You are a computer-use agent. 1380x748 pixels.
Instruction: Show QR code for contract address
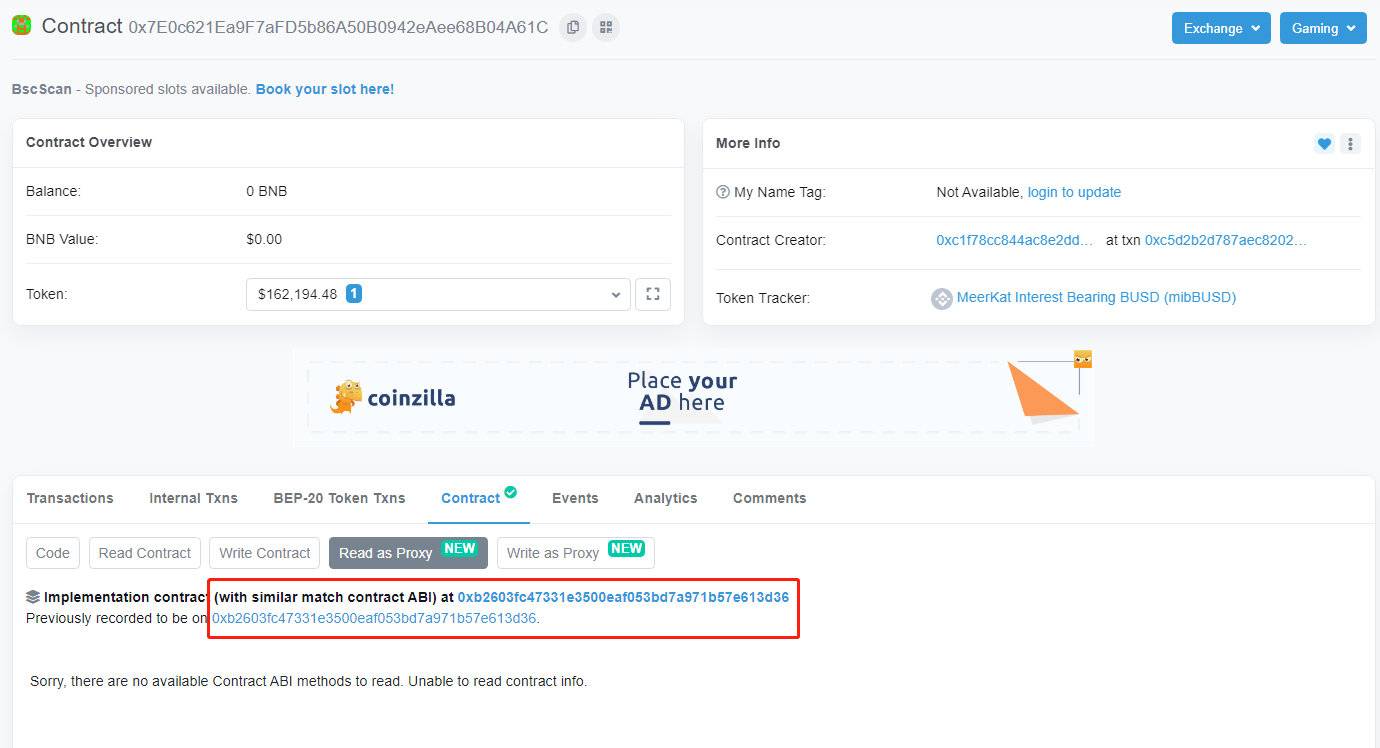click(x=606, y=27)
